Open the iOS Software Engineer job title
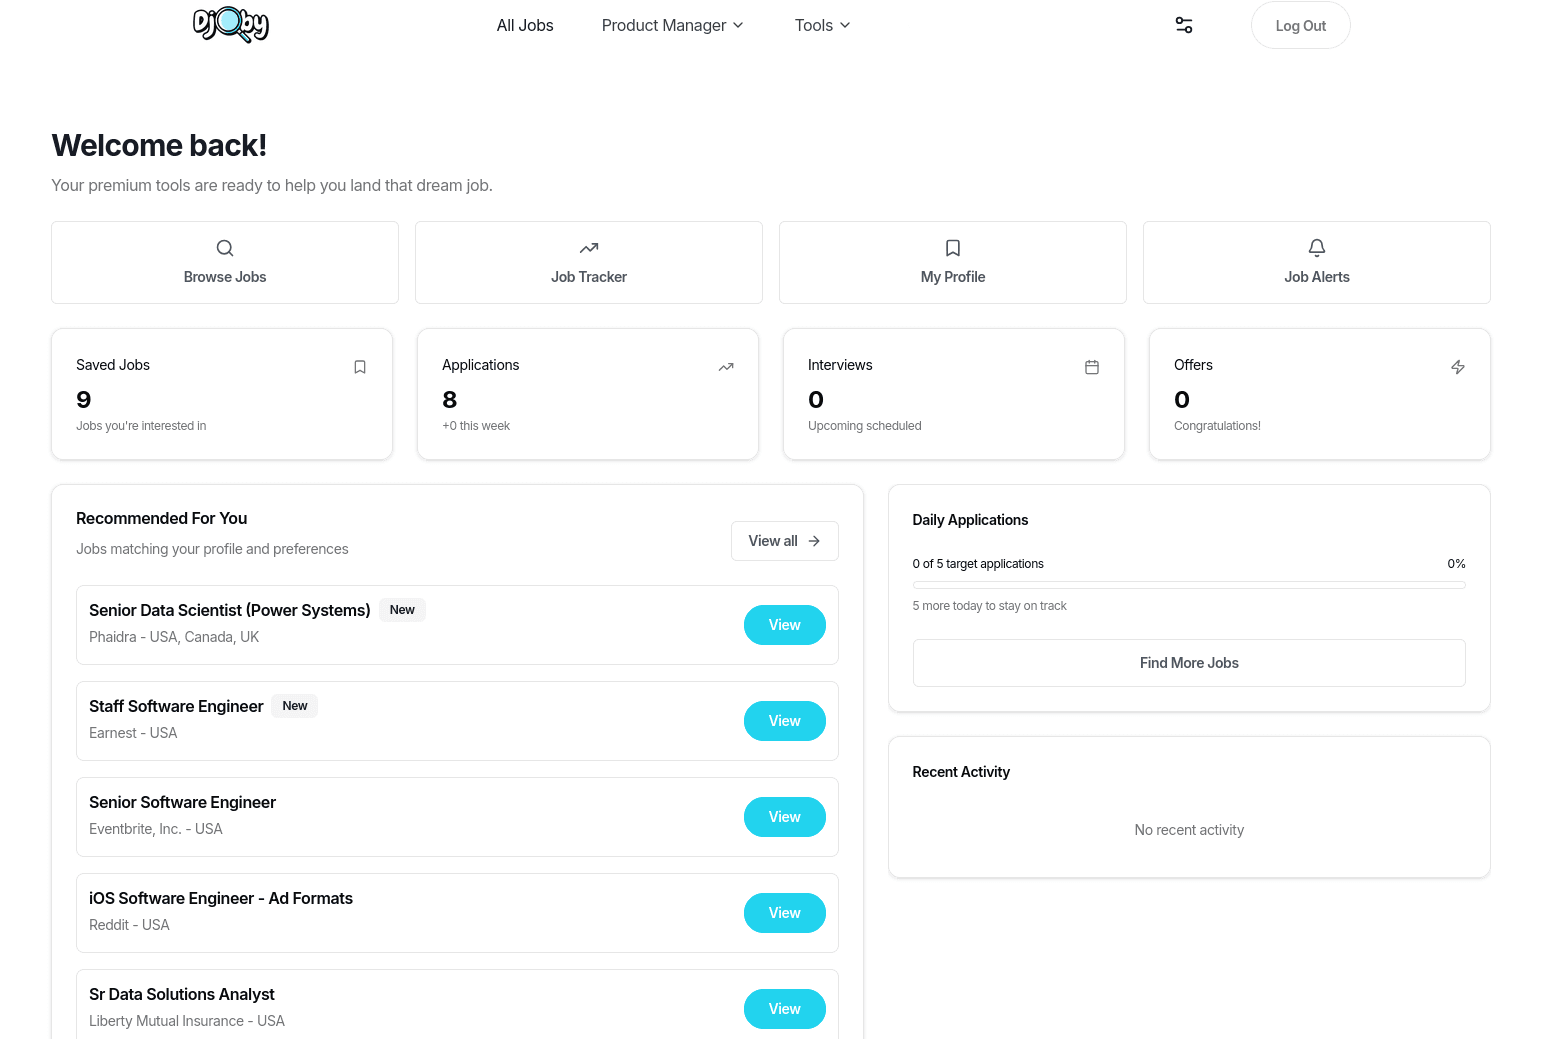The width and height of the screenshot is (1566, 1039). (x=221, y=898)
